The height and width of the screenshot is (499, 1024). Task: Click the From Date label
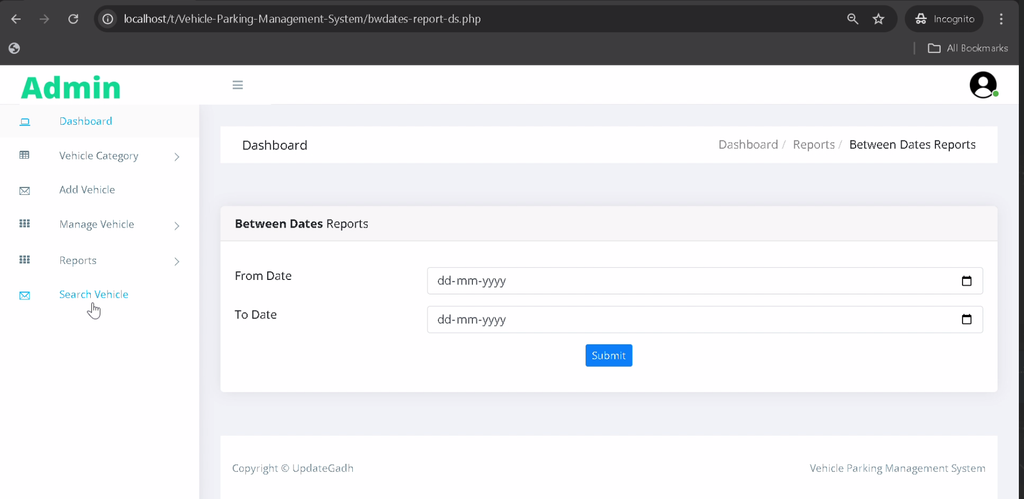[263, 276]
